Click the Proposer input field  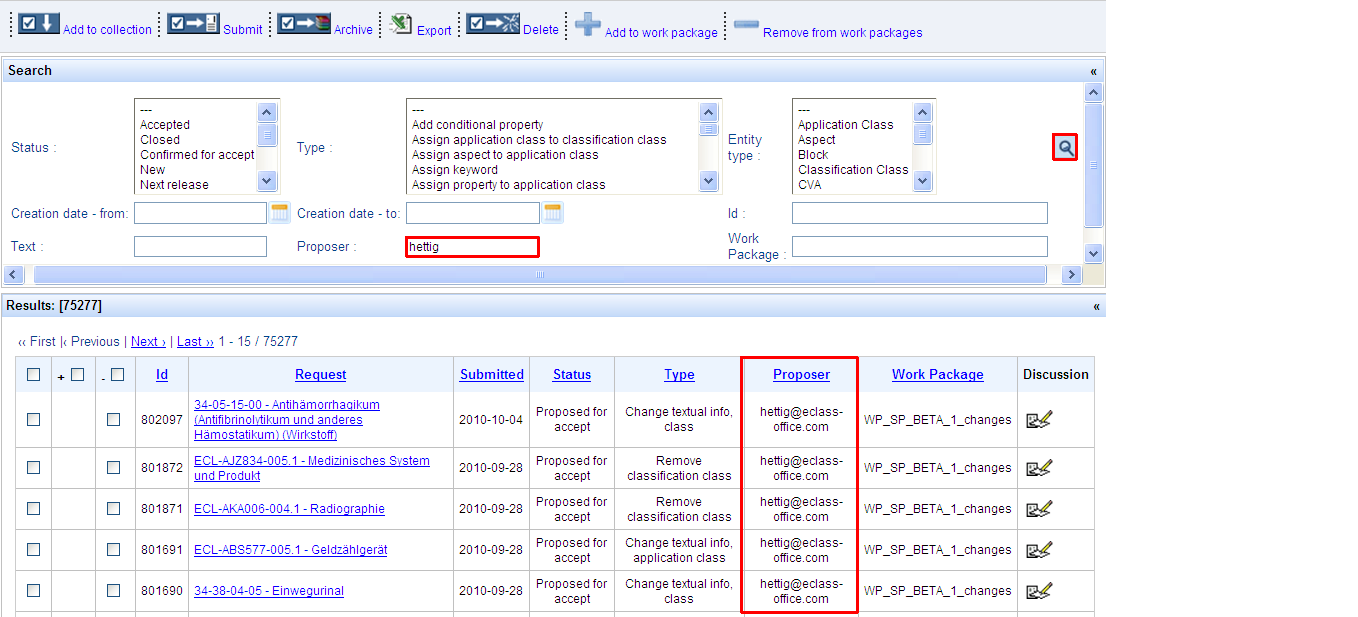pos(471,247)
